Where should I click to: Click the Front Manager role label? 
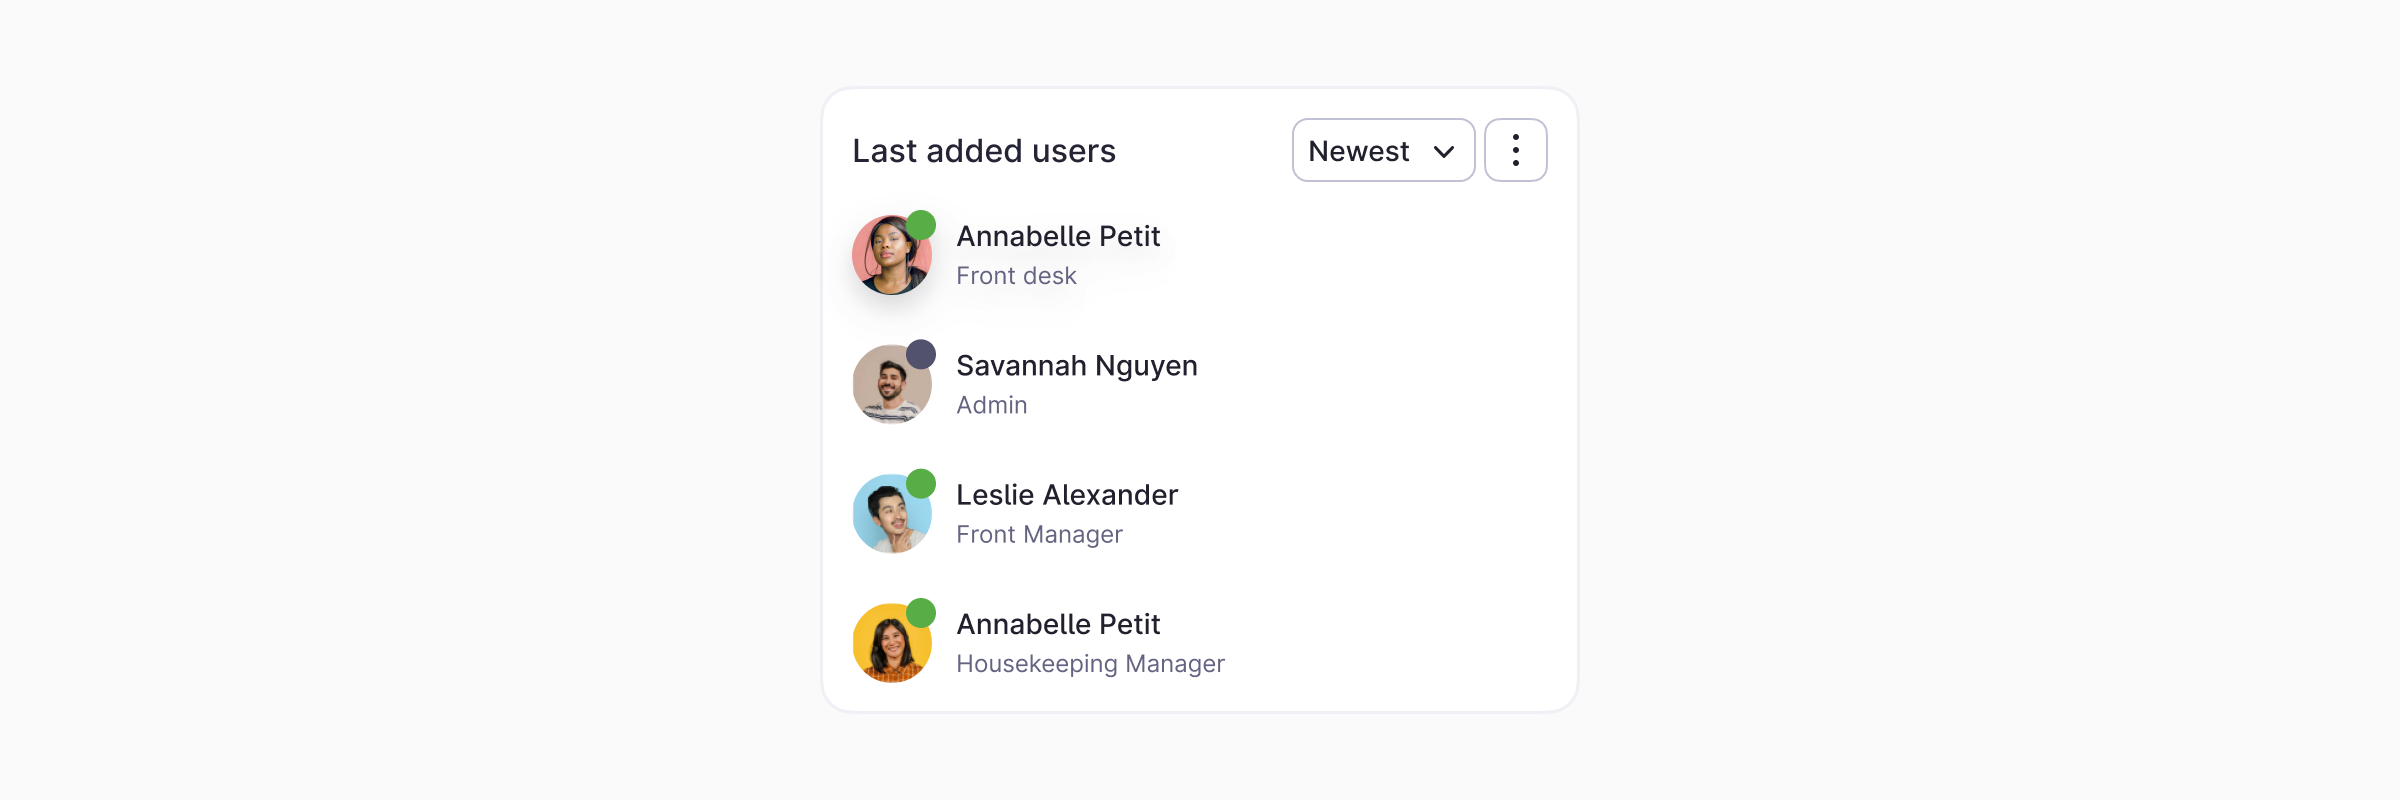coord(1039,535)
